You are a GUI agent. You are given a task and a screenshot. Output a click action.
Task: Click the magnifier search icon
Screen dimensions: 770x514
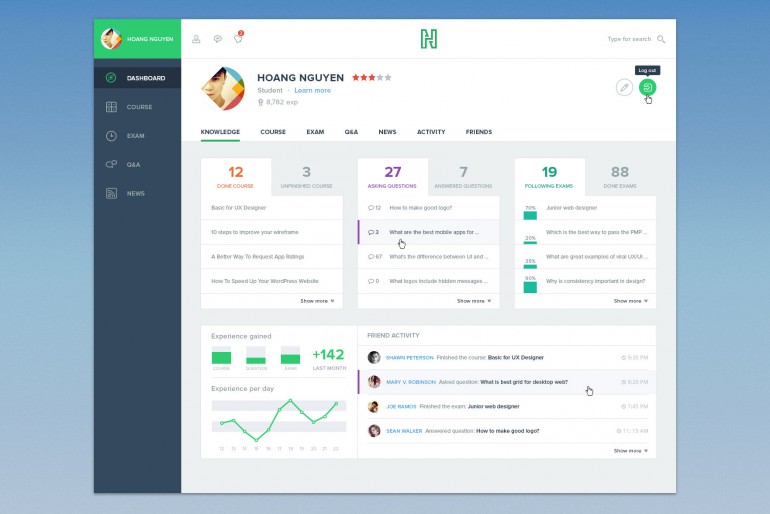(x=661, y=39)
